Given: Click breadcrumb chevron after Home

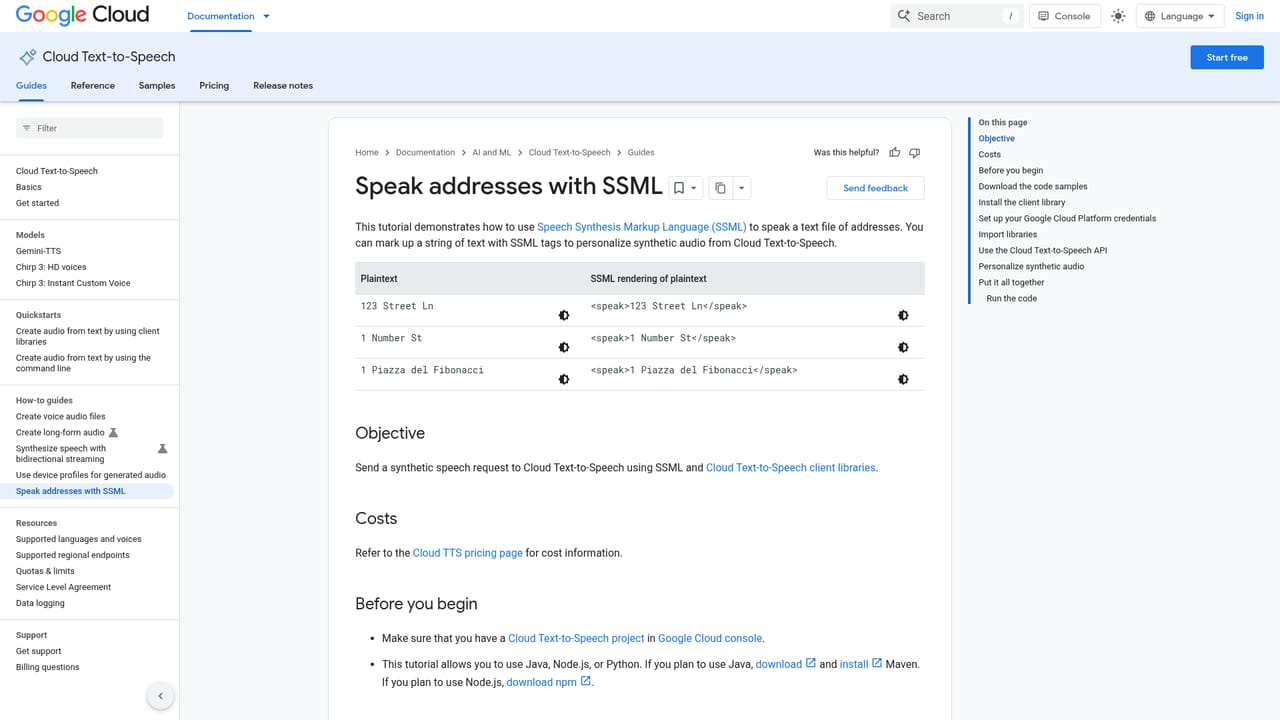Looking at the screenshot, I should point(387,153).
